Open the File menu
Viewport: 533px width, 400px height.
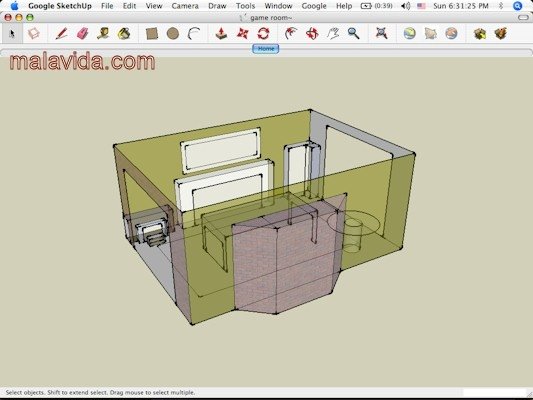pyautogui.click(x=107, y=6)
